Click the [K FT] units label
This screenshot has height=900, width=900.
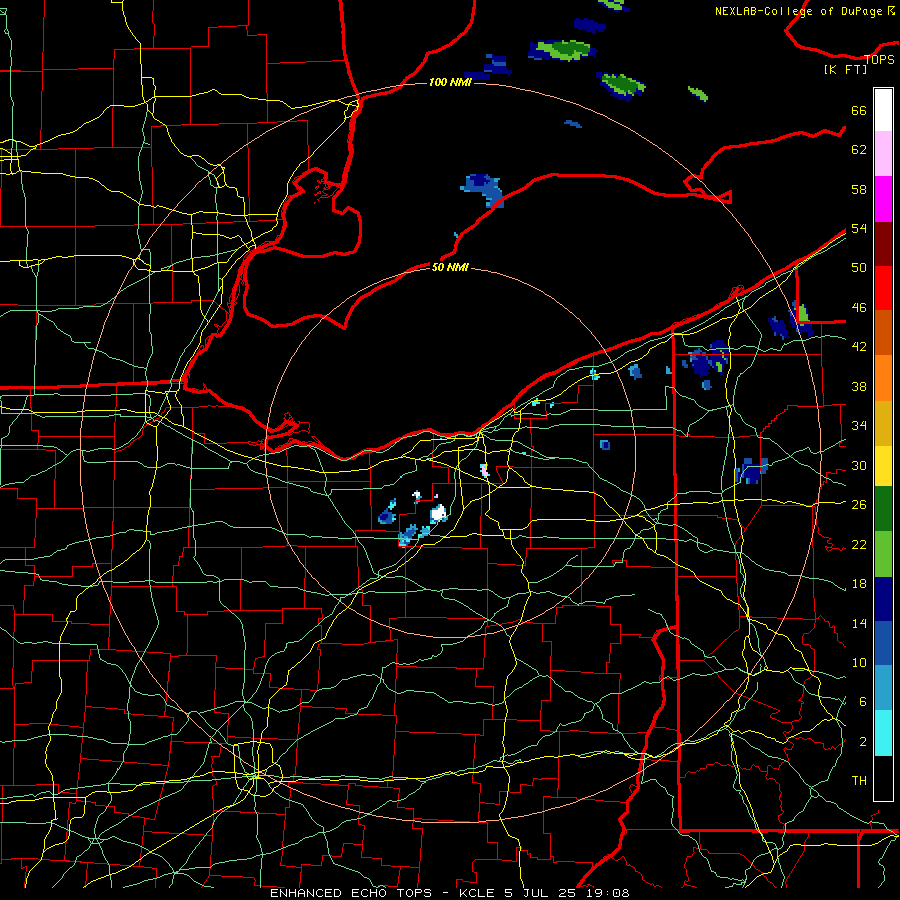845,70
